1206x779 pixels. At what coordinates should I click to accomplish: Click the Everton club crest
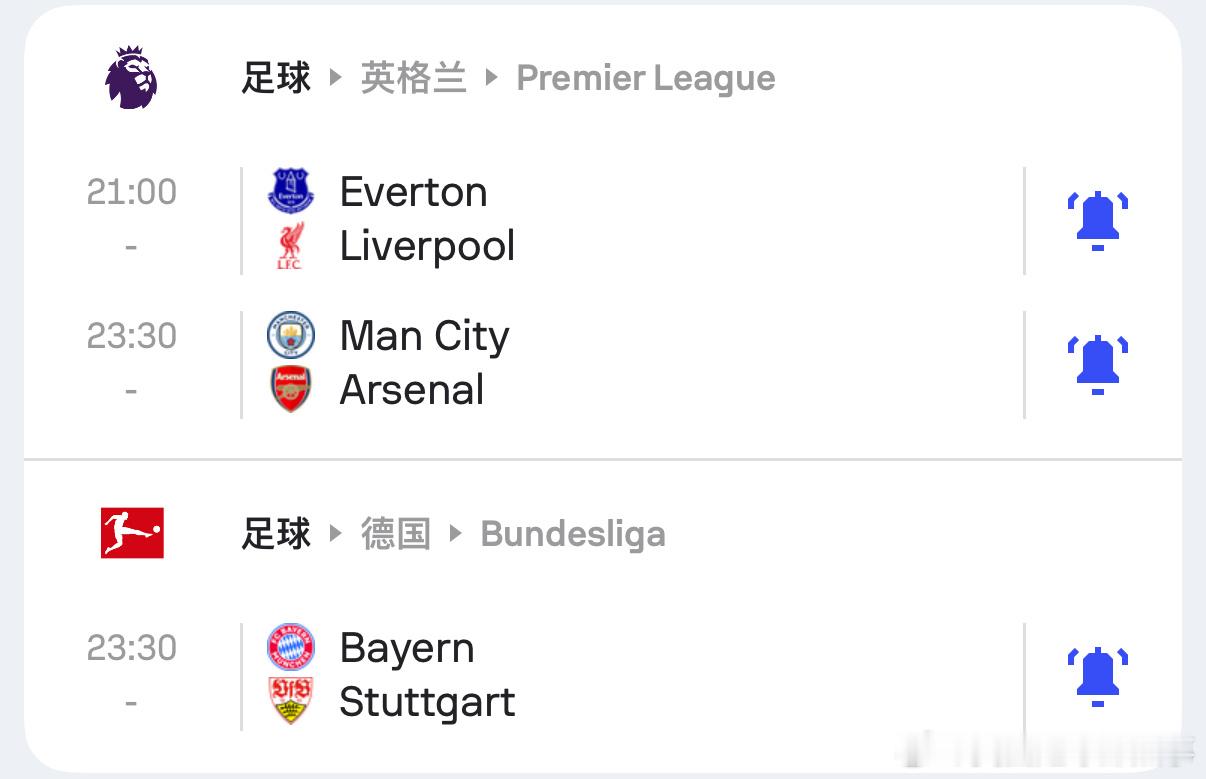pyautogui.click(x=291, y=191)
